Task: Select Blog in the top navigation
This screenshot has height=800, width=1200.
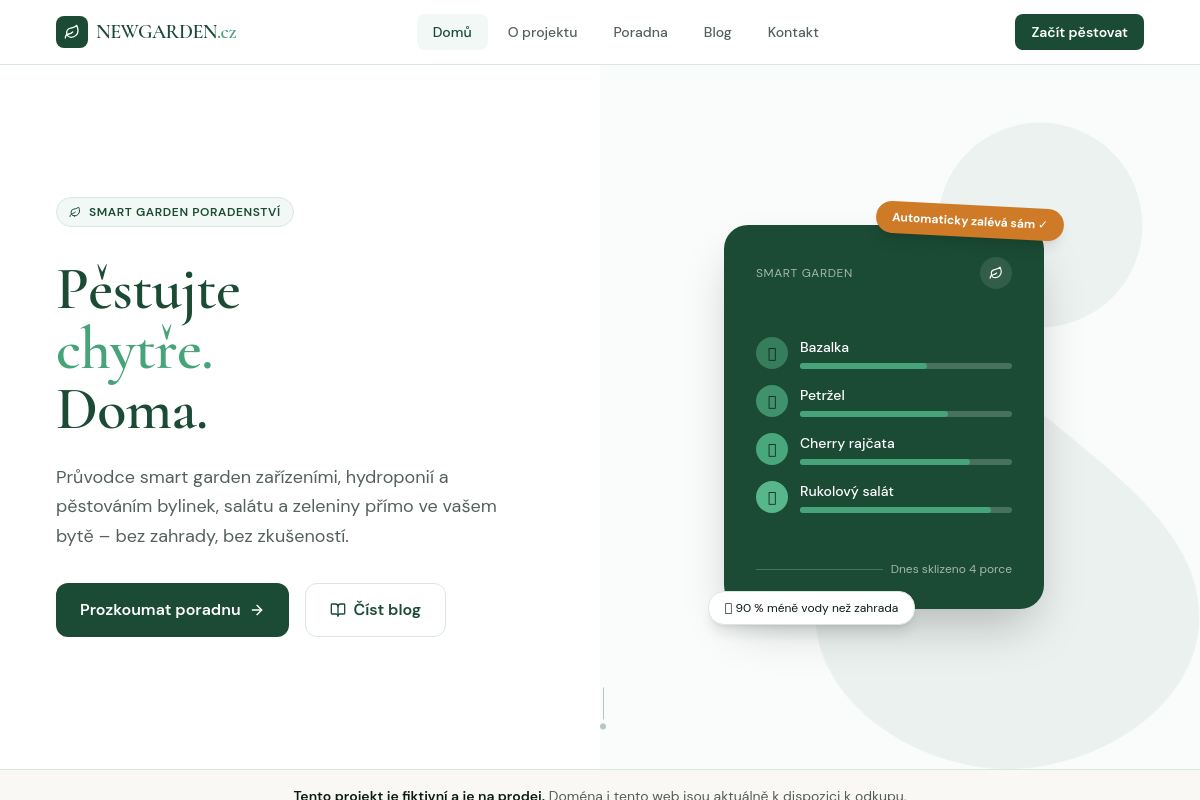Action: (717, 32)
